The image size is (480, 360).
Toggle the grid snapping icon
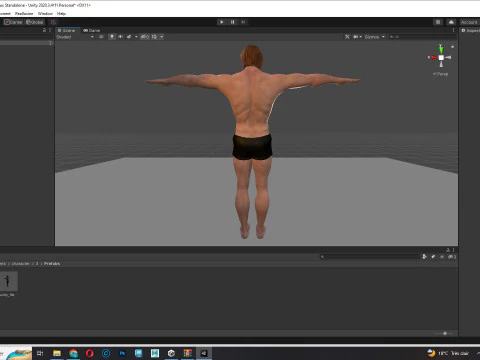[53, 22]
